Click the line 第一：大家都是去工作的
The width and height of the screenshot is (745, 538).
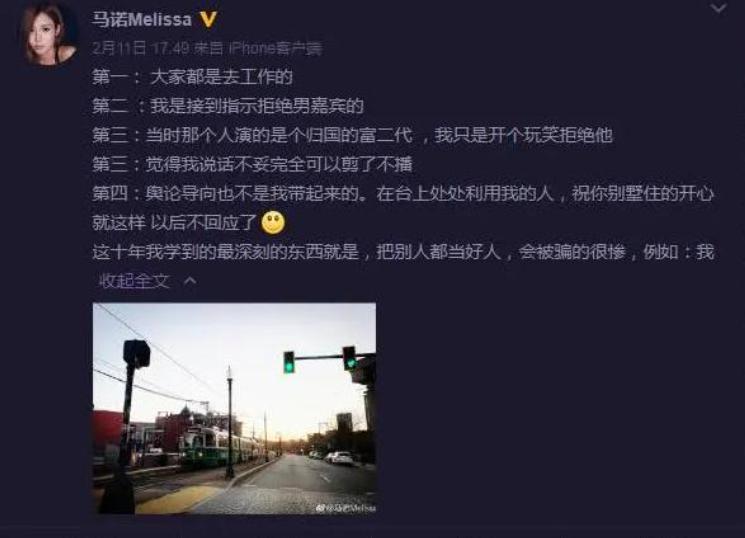(192, 77)
